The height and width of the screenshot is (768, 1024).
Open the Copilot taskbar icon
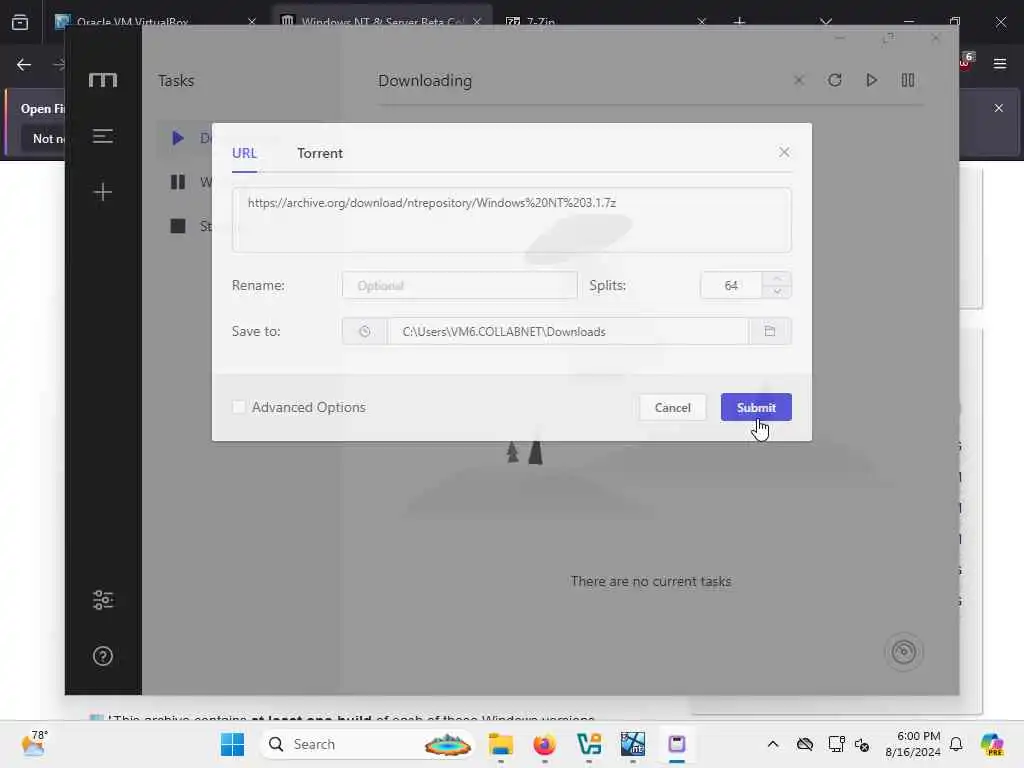pyautogui.click(x=992, y=744)
